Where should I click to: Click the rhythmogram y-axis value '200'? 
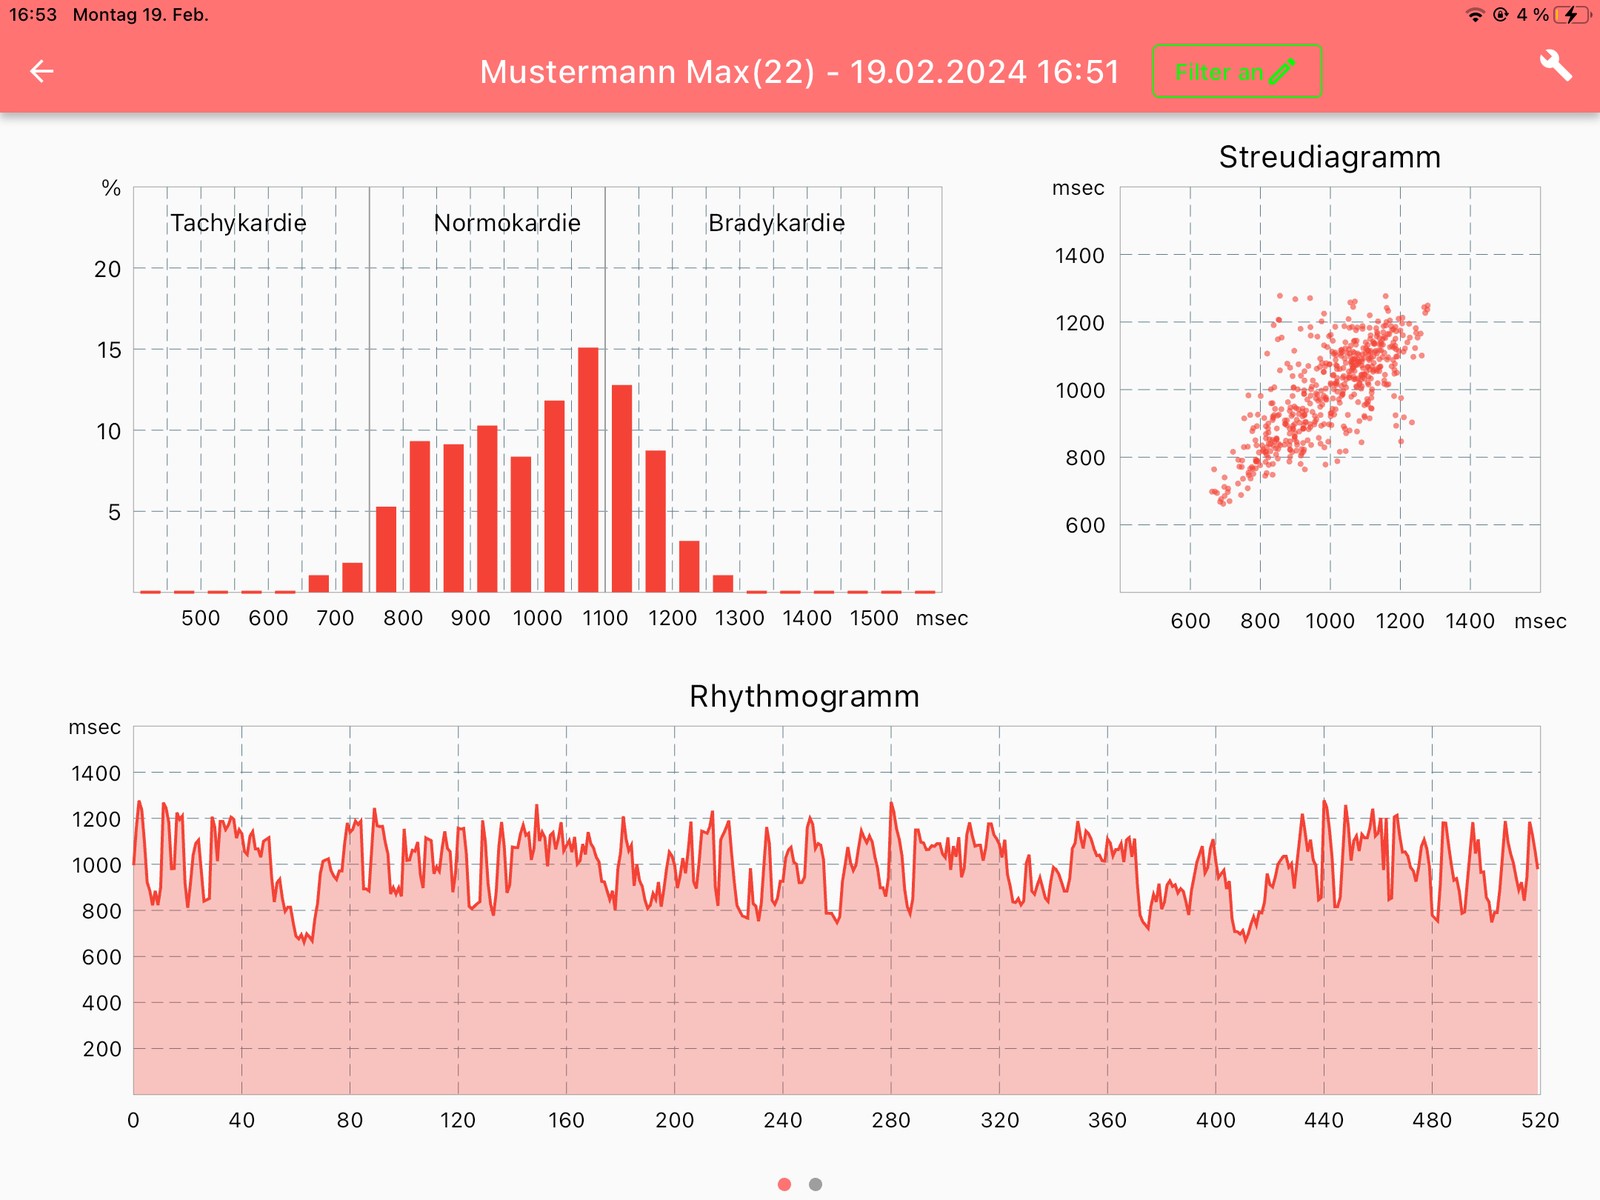pos(102,1049)
